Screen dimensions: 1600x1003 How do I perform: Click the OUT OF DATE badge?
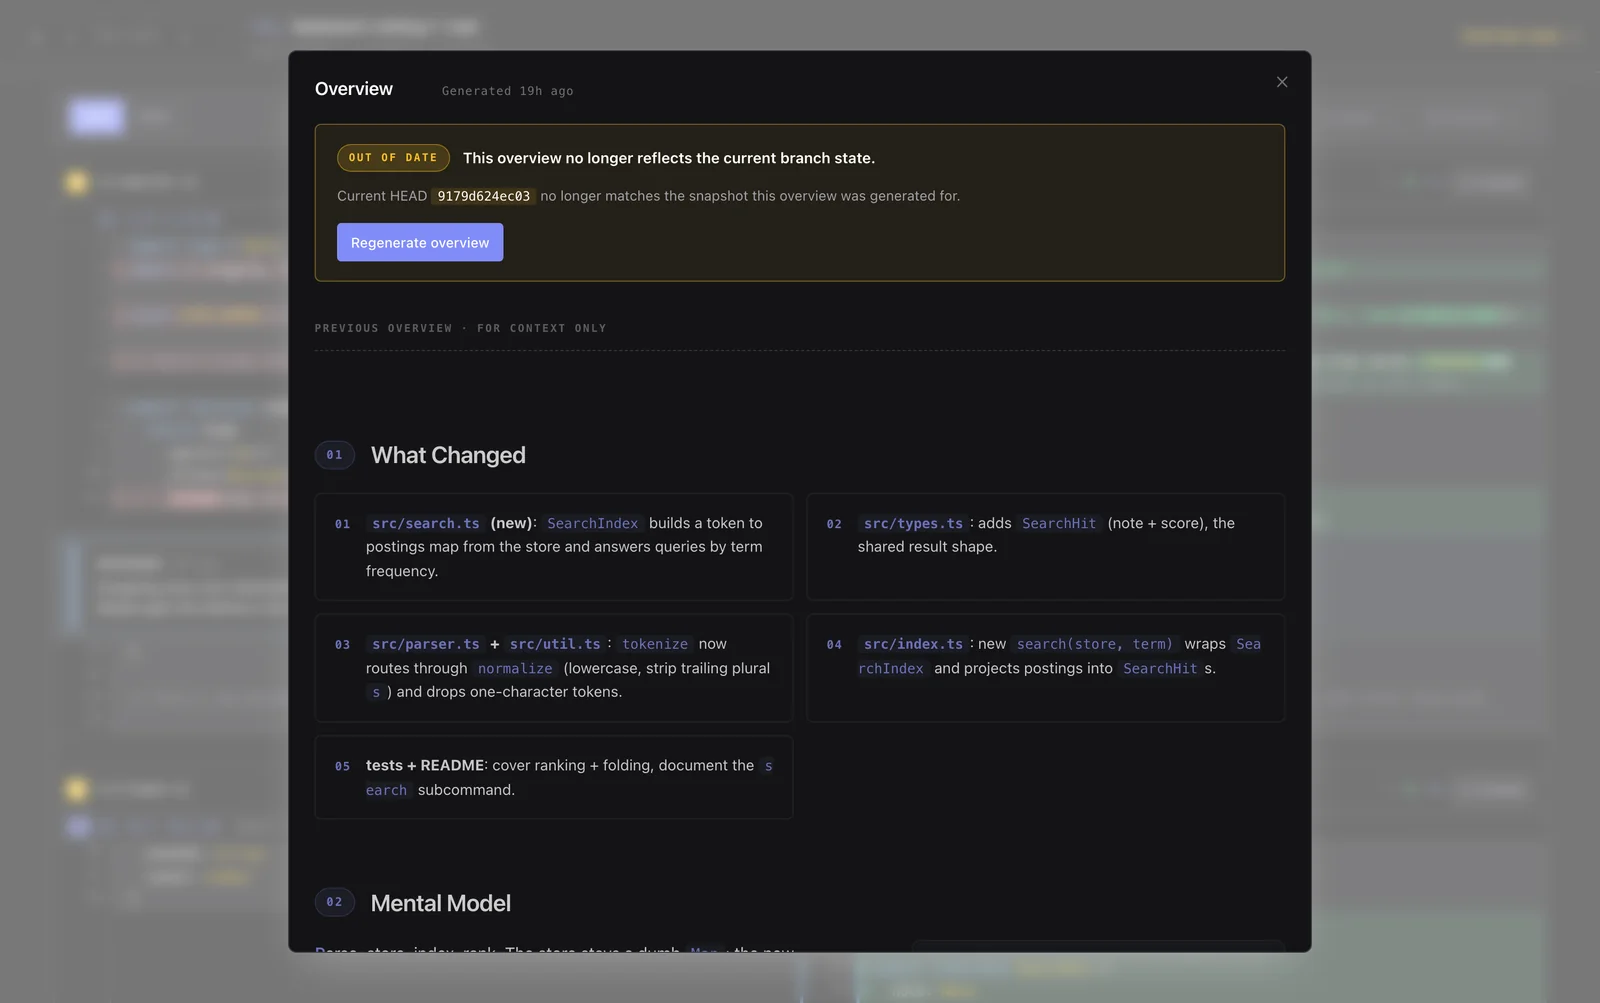click(393, 158)
